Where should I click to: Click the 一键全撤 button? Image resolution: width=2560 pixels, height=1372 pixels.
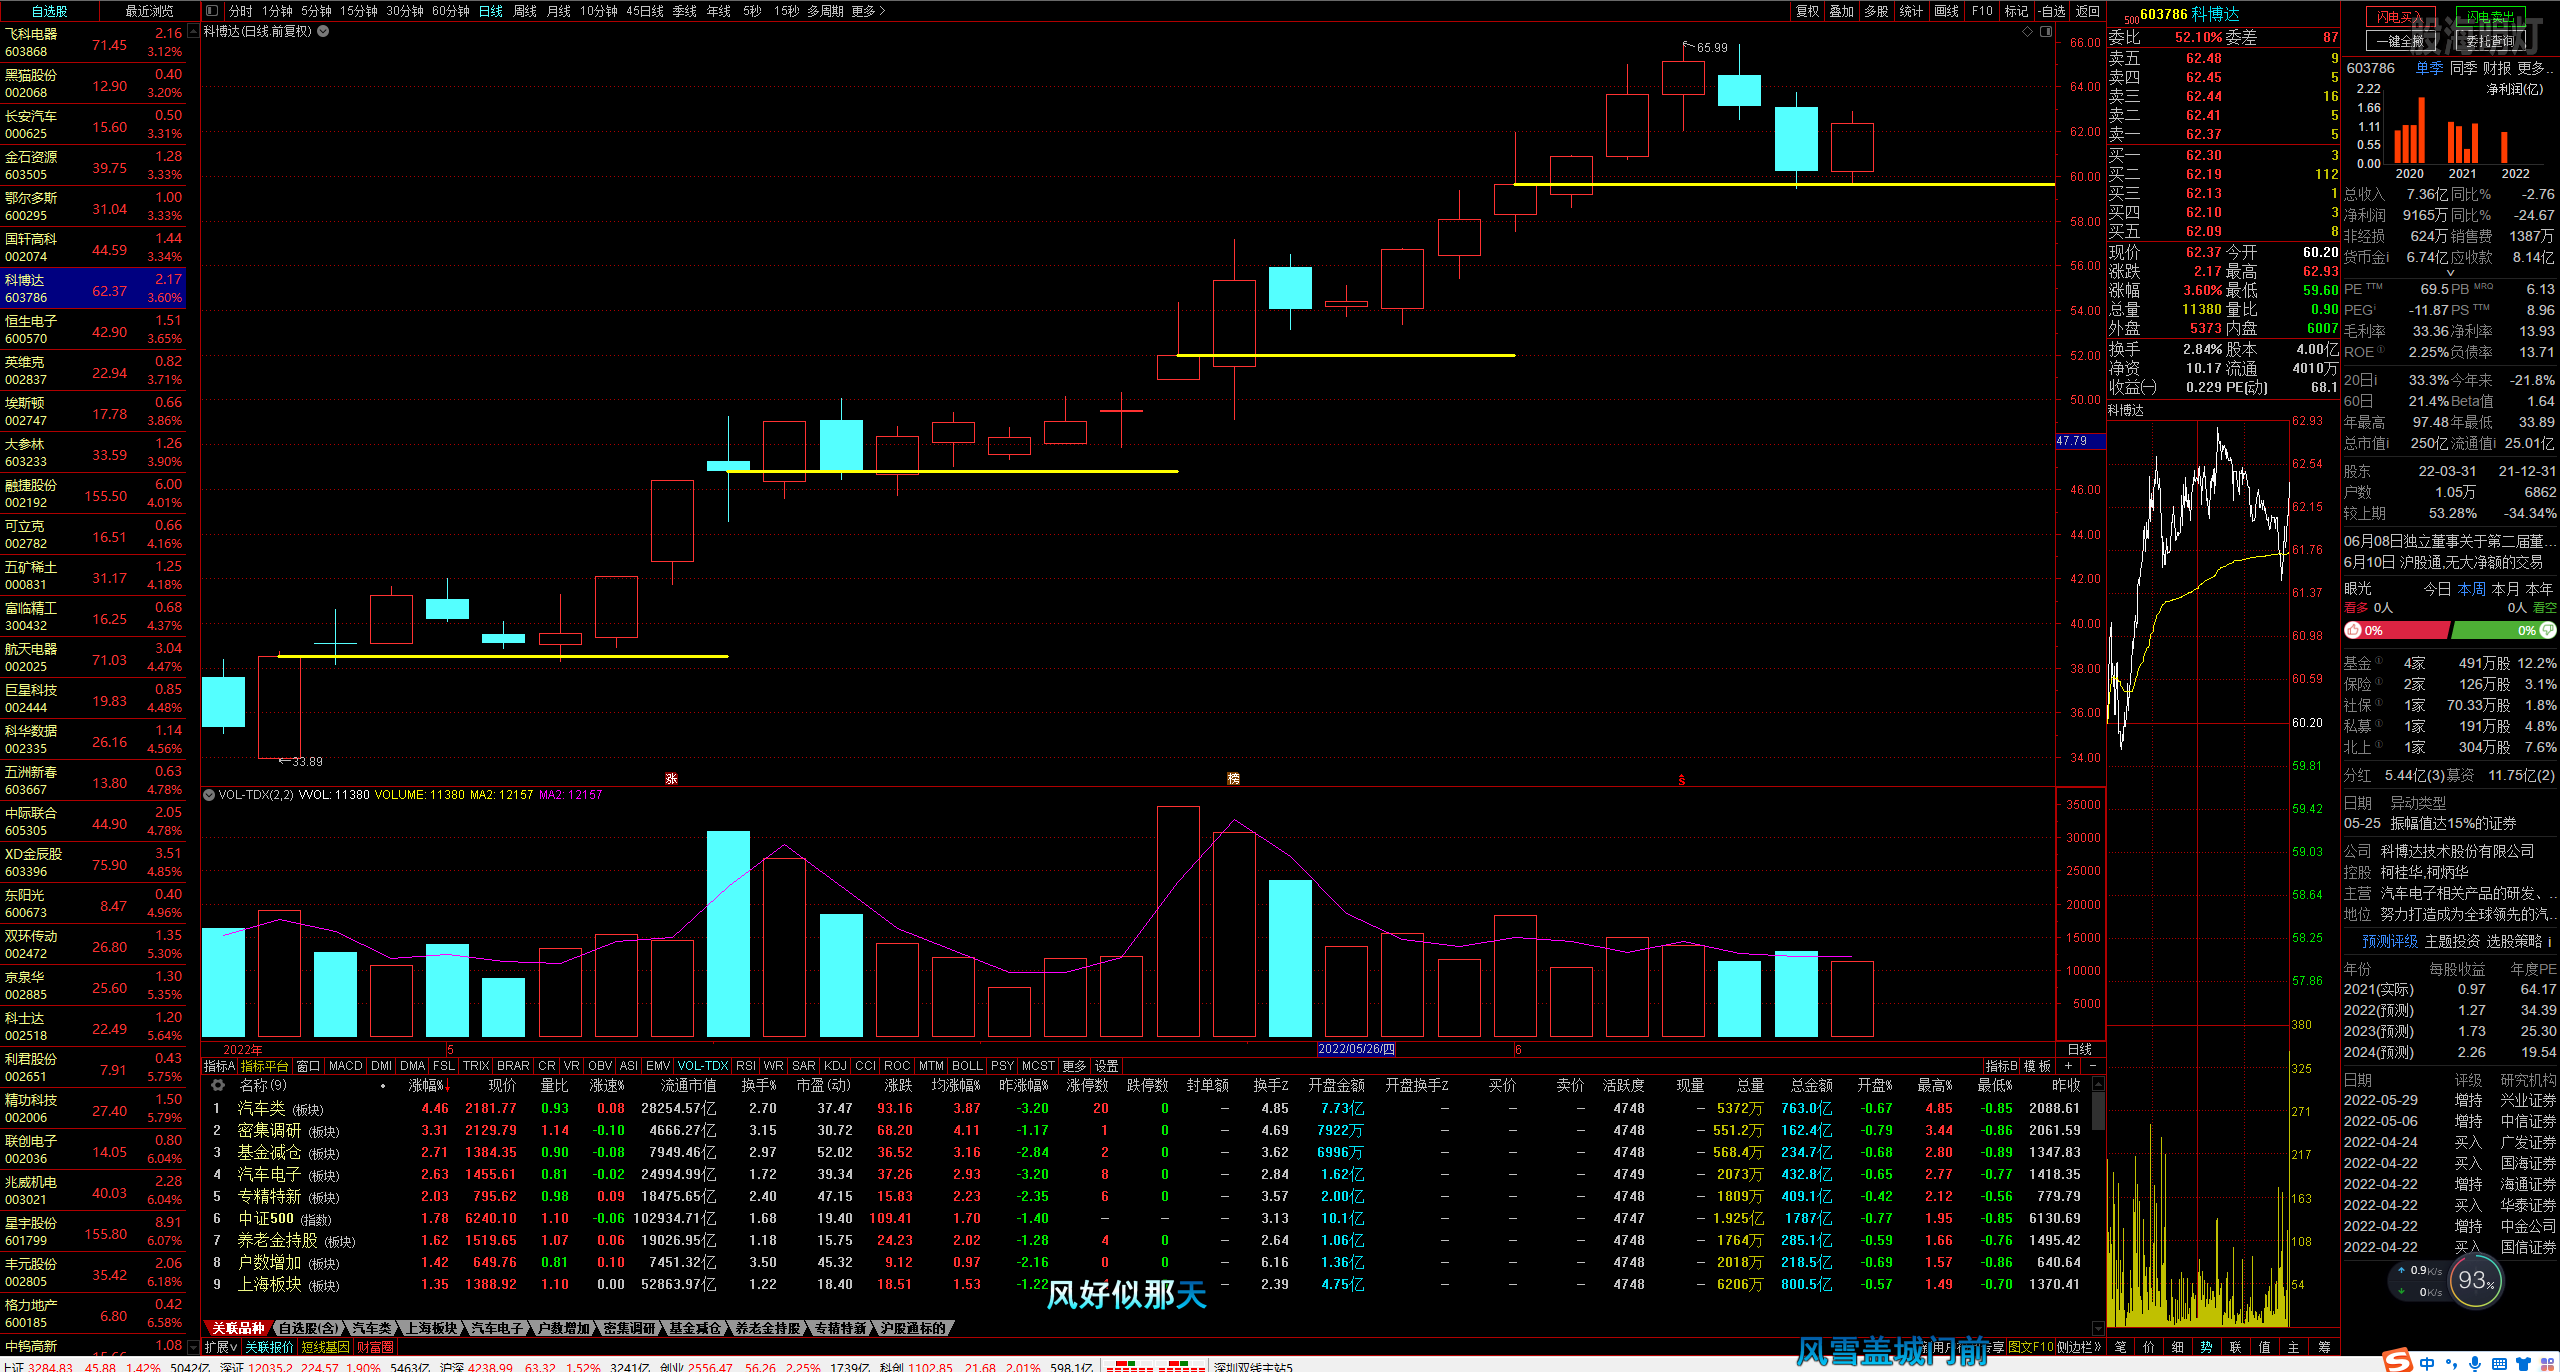pos(2400,41)
